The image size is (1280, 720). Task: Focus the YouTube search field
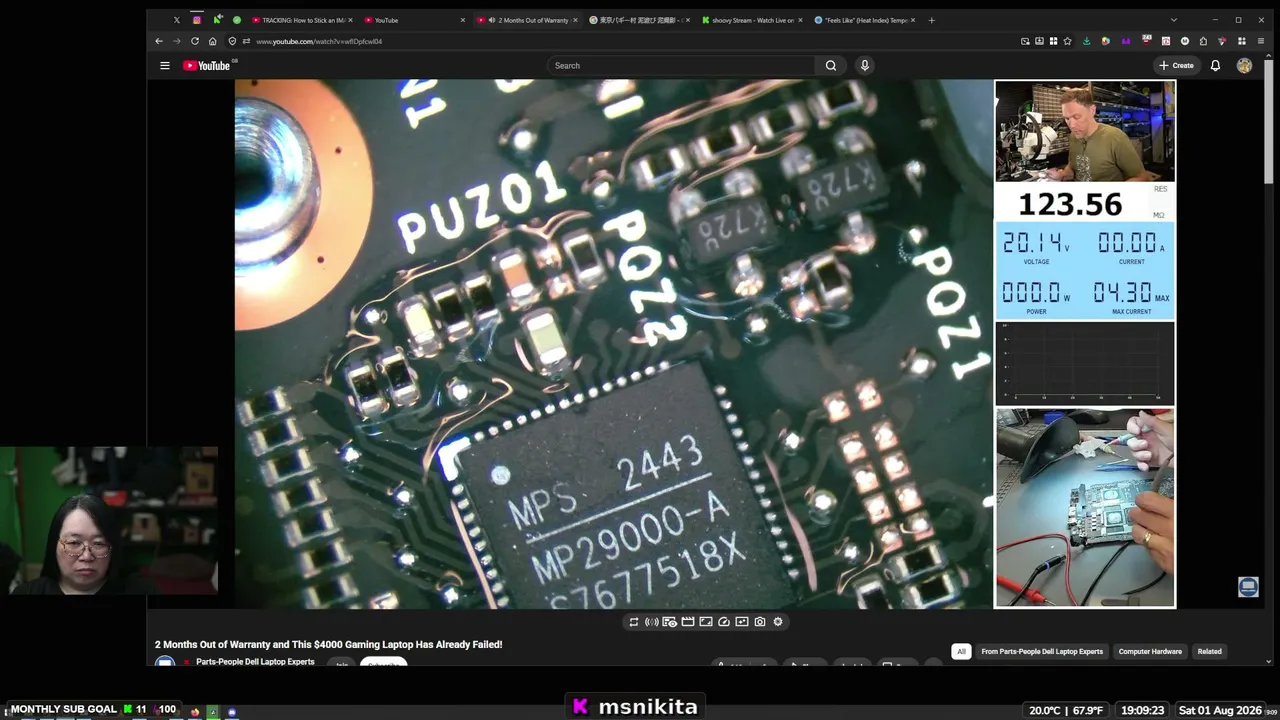pyautogui.click(x=681, y=66)
